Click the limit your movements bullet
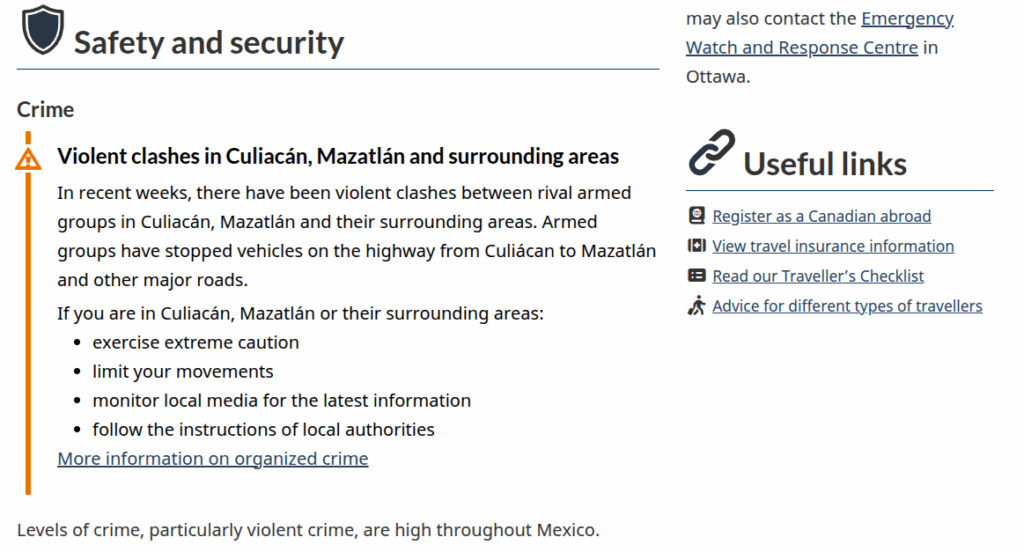Image resolution: width=1024 pixels, height=552 pixels. click(x=183, y=371)
